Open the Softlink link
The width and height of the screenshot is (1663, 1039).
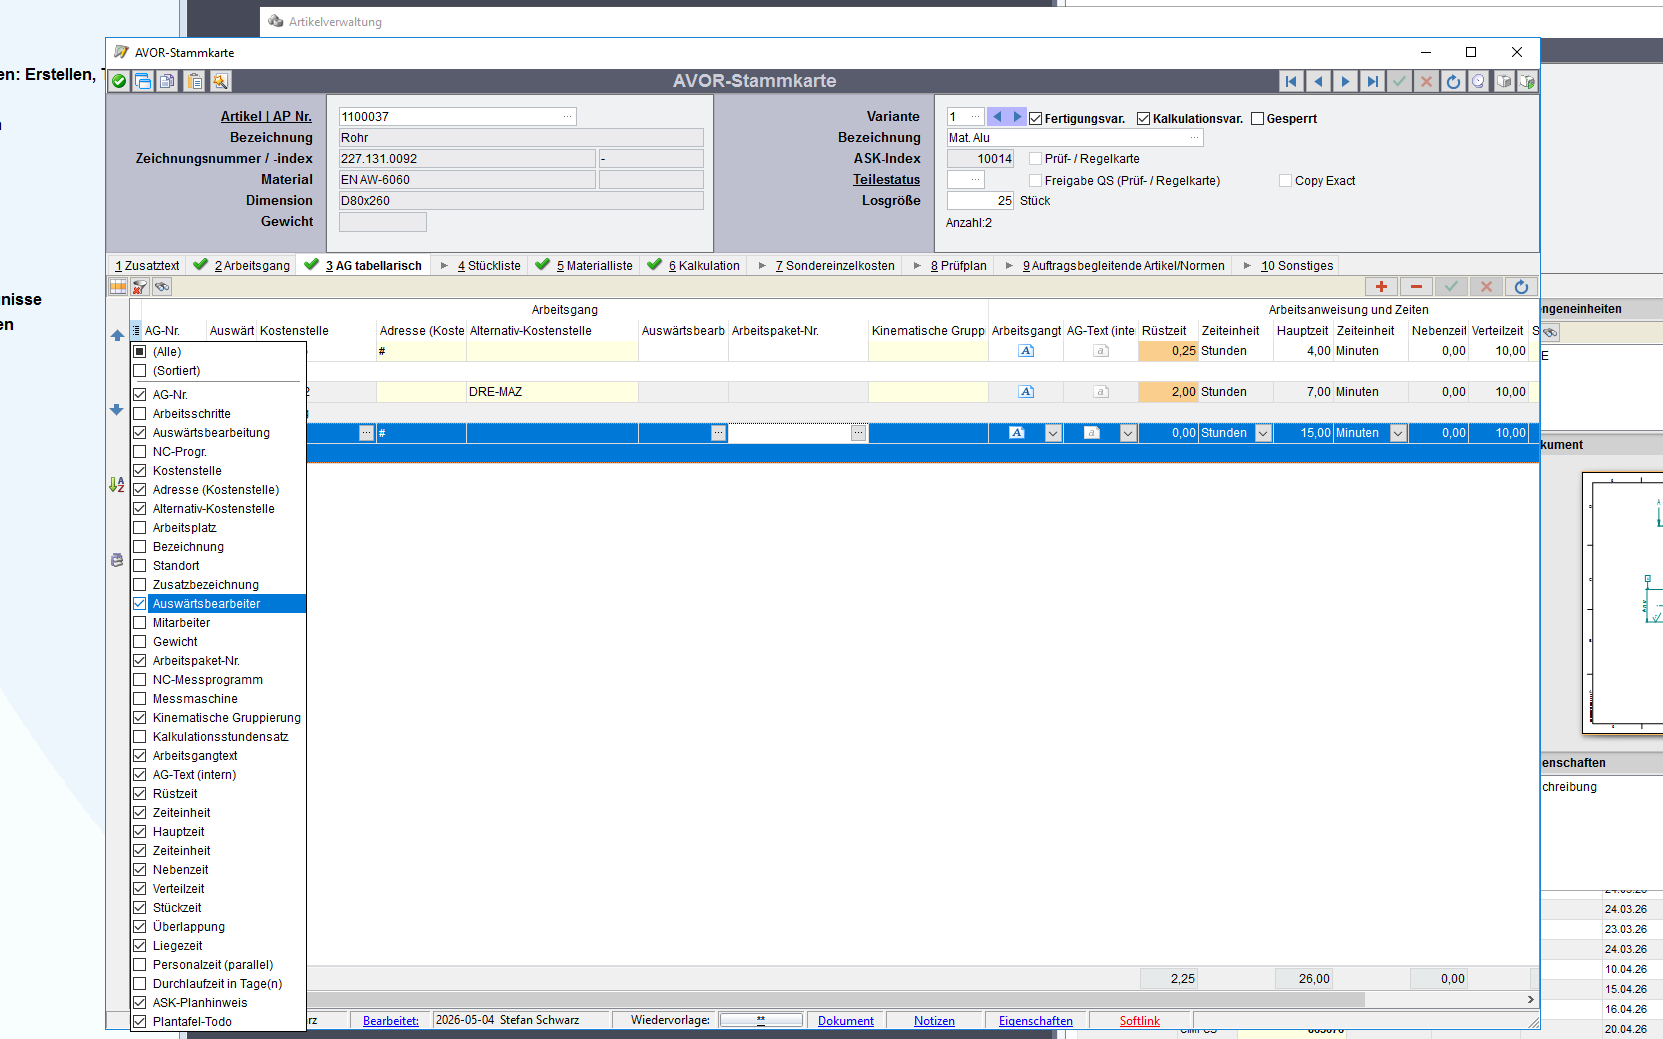[x=1139, y=1021]
